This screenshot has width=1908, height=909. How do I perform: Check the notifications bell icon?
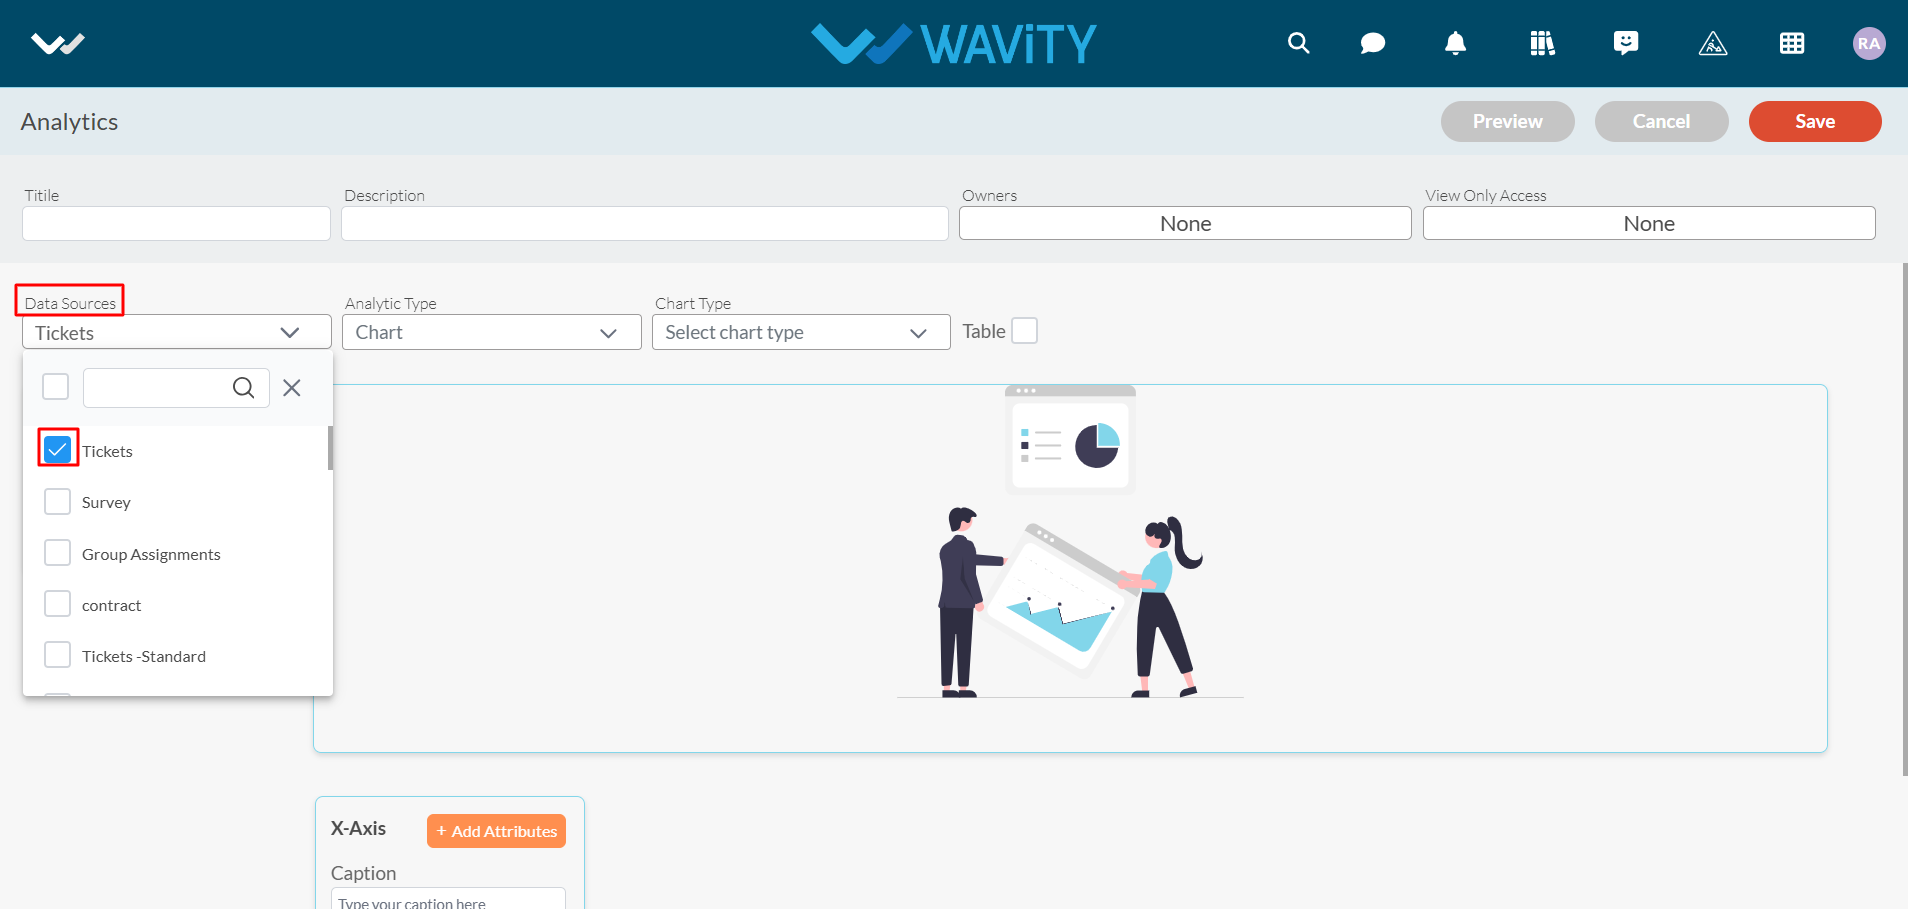1456,43
